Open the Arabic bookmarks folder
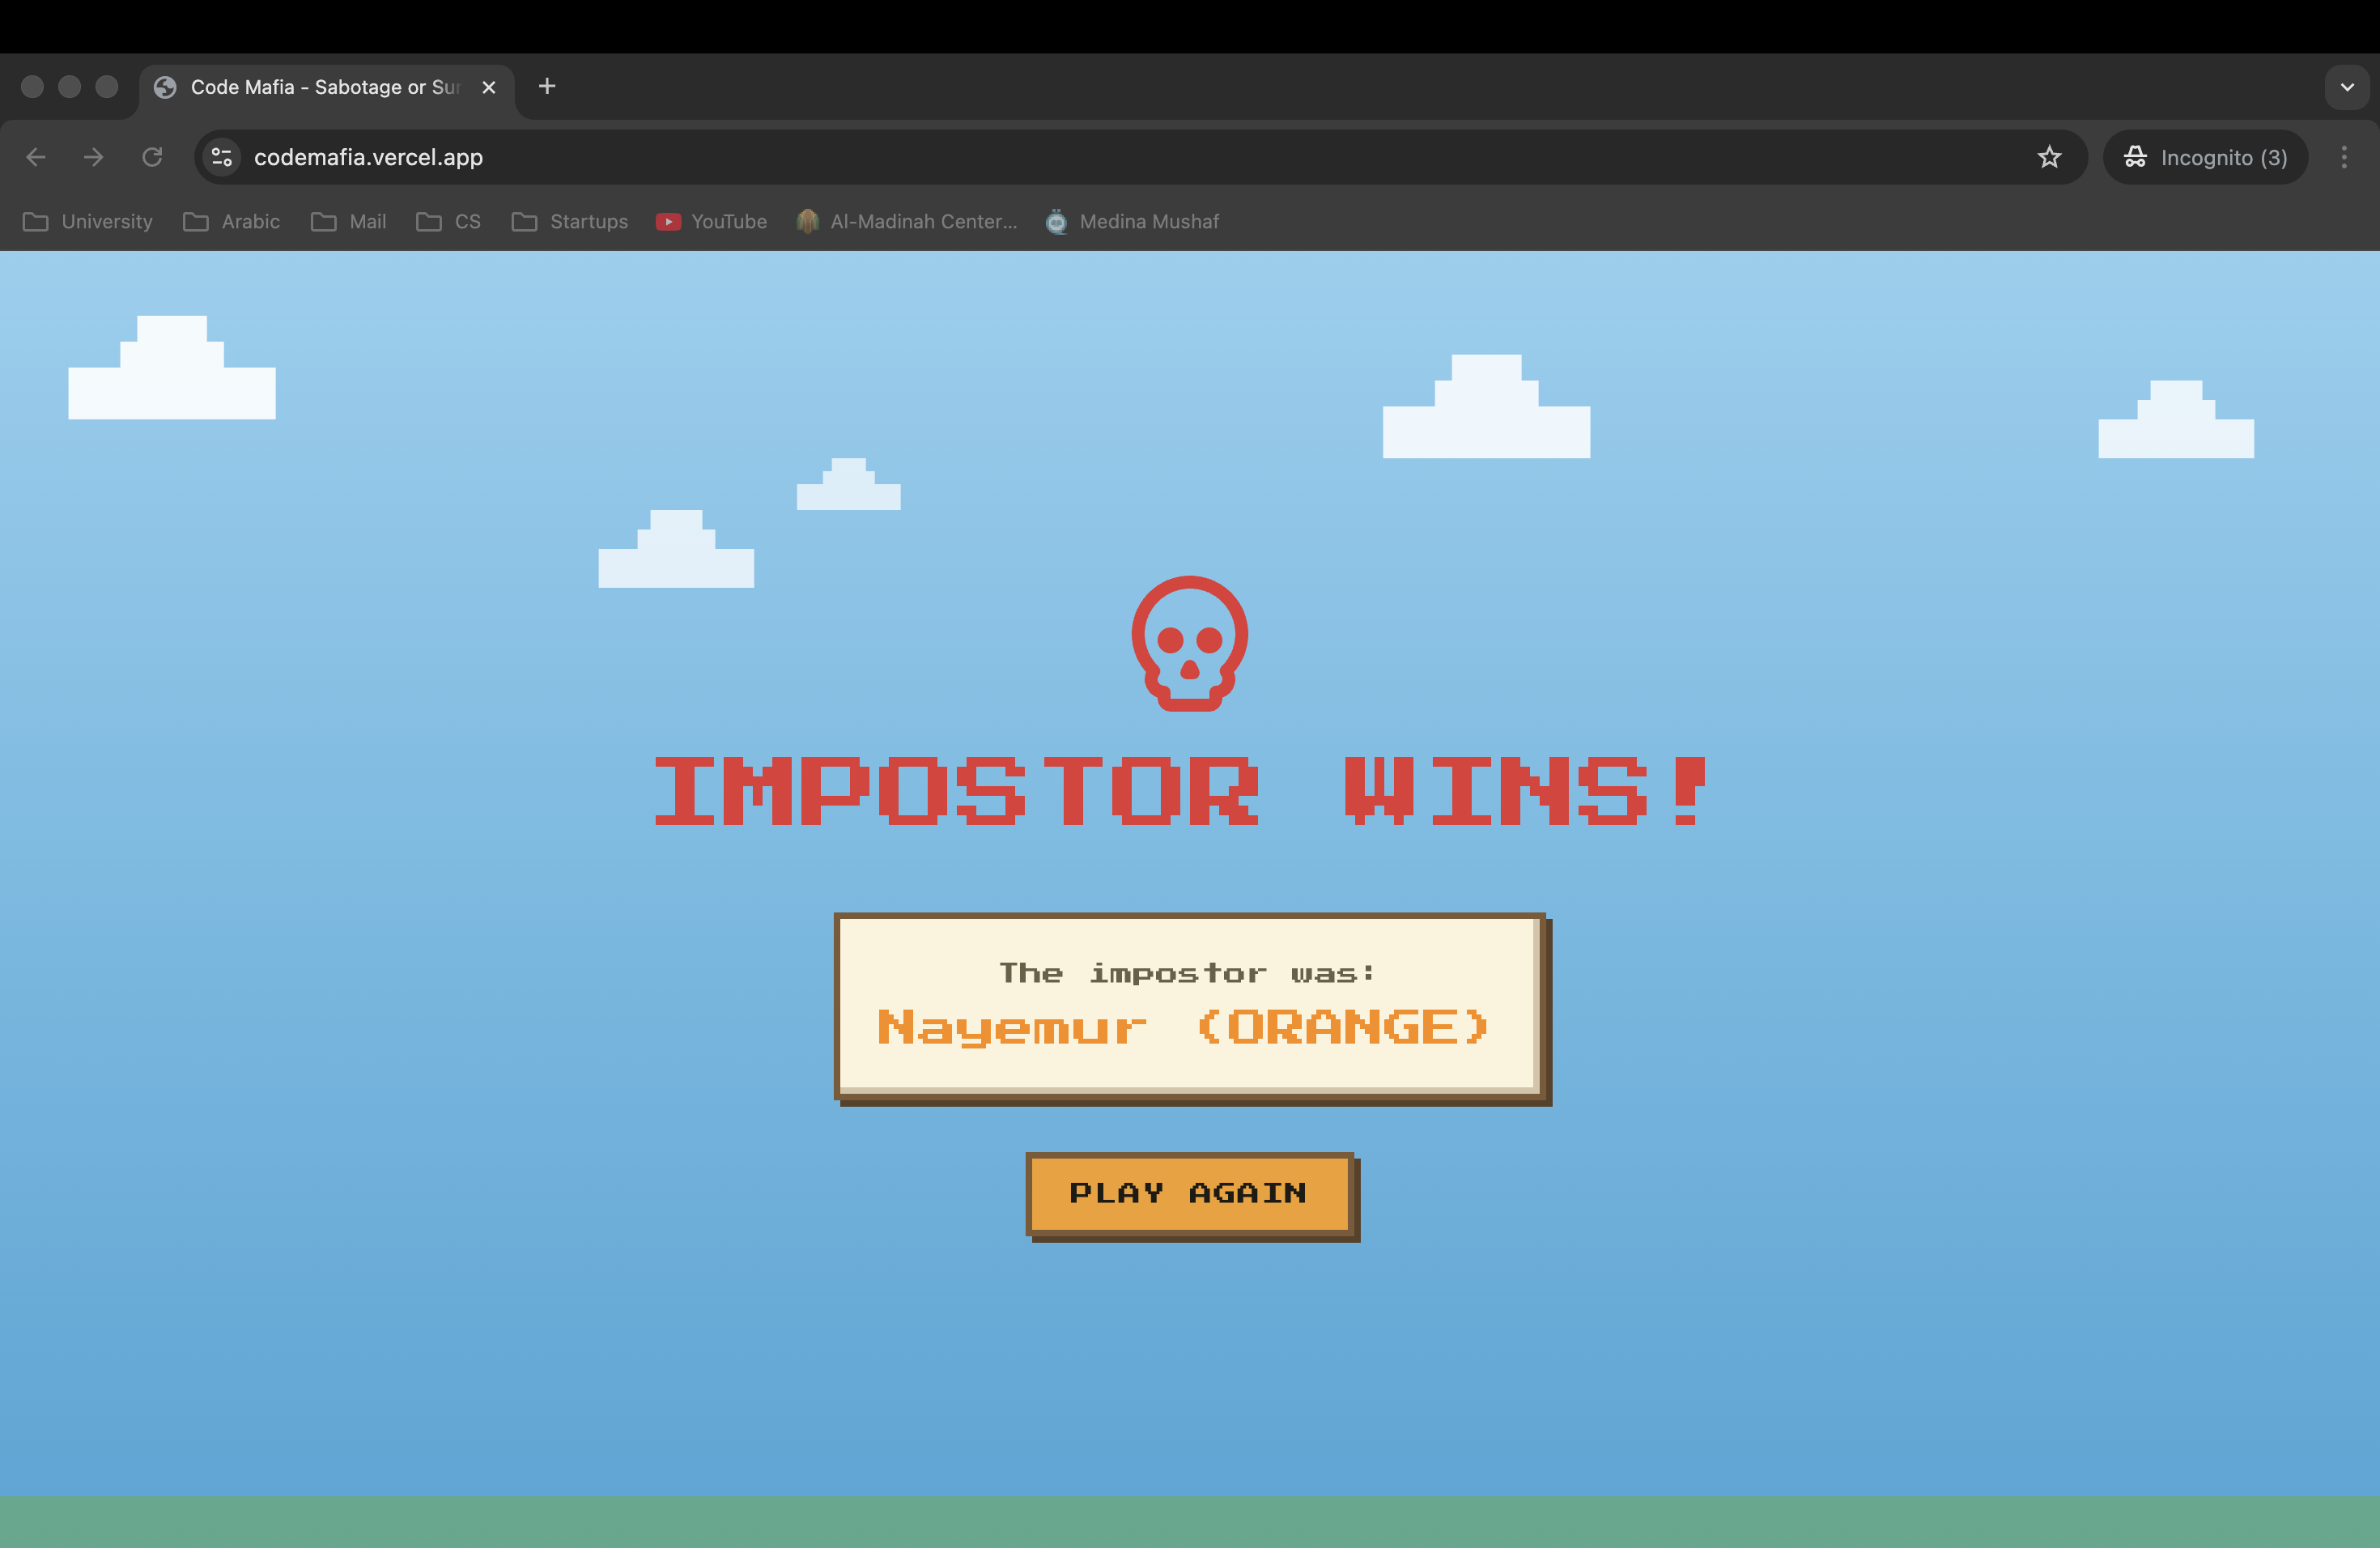This screenshot has height=1548, width=2380. (232, 221)
